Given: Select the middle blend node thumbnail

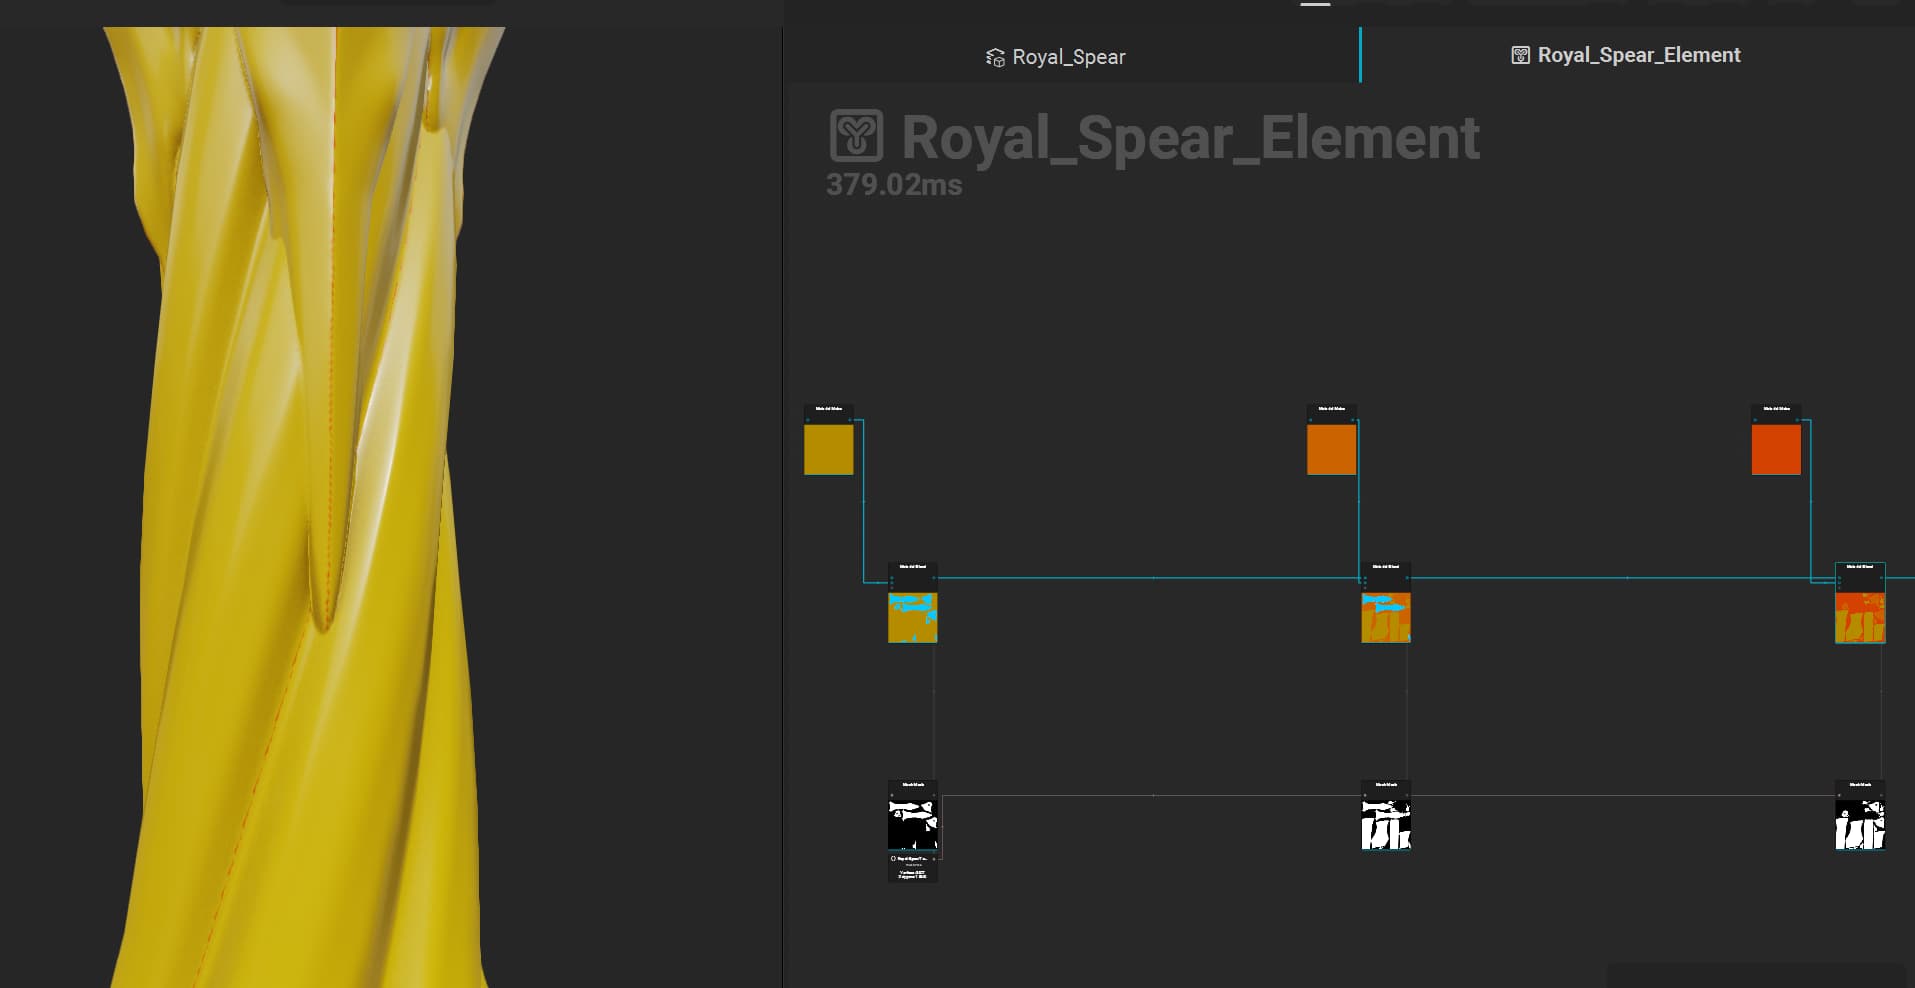Looking at the screenshot, I should tap(1385, 617).
